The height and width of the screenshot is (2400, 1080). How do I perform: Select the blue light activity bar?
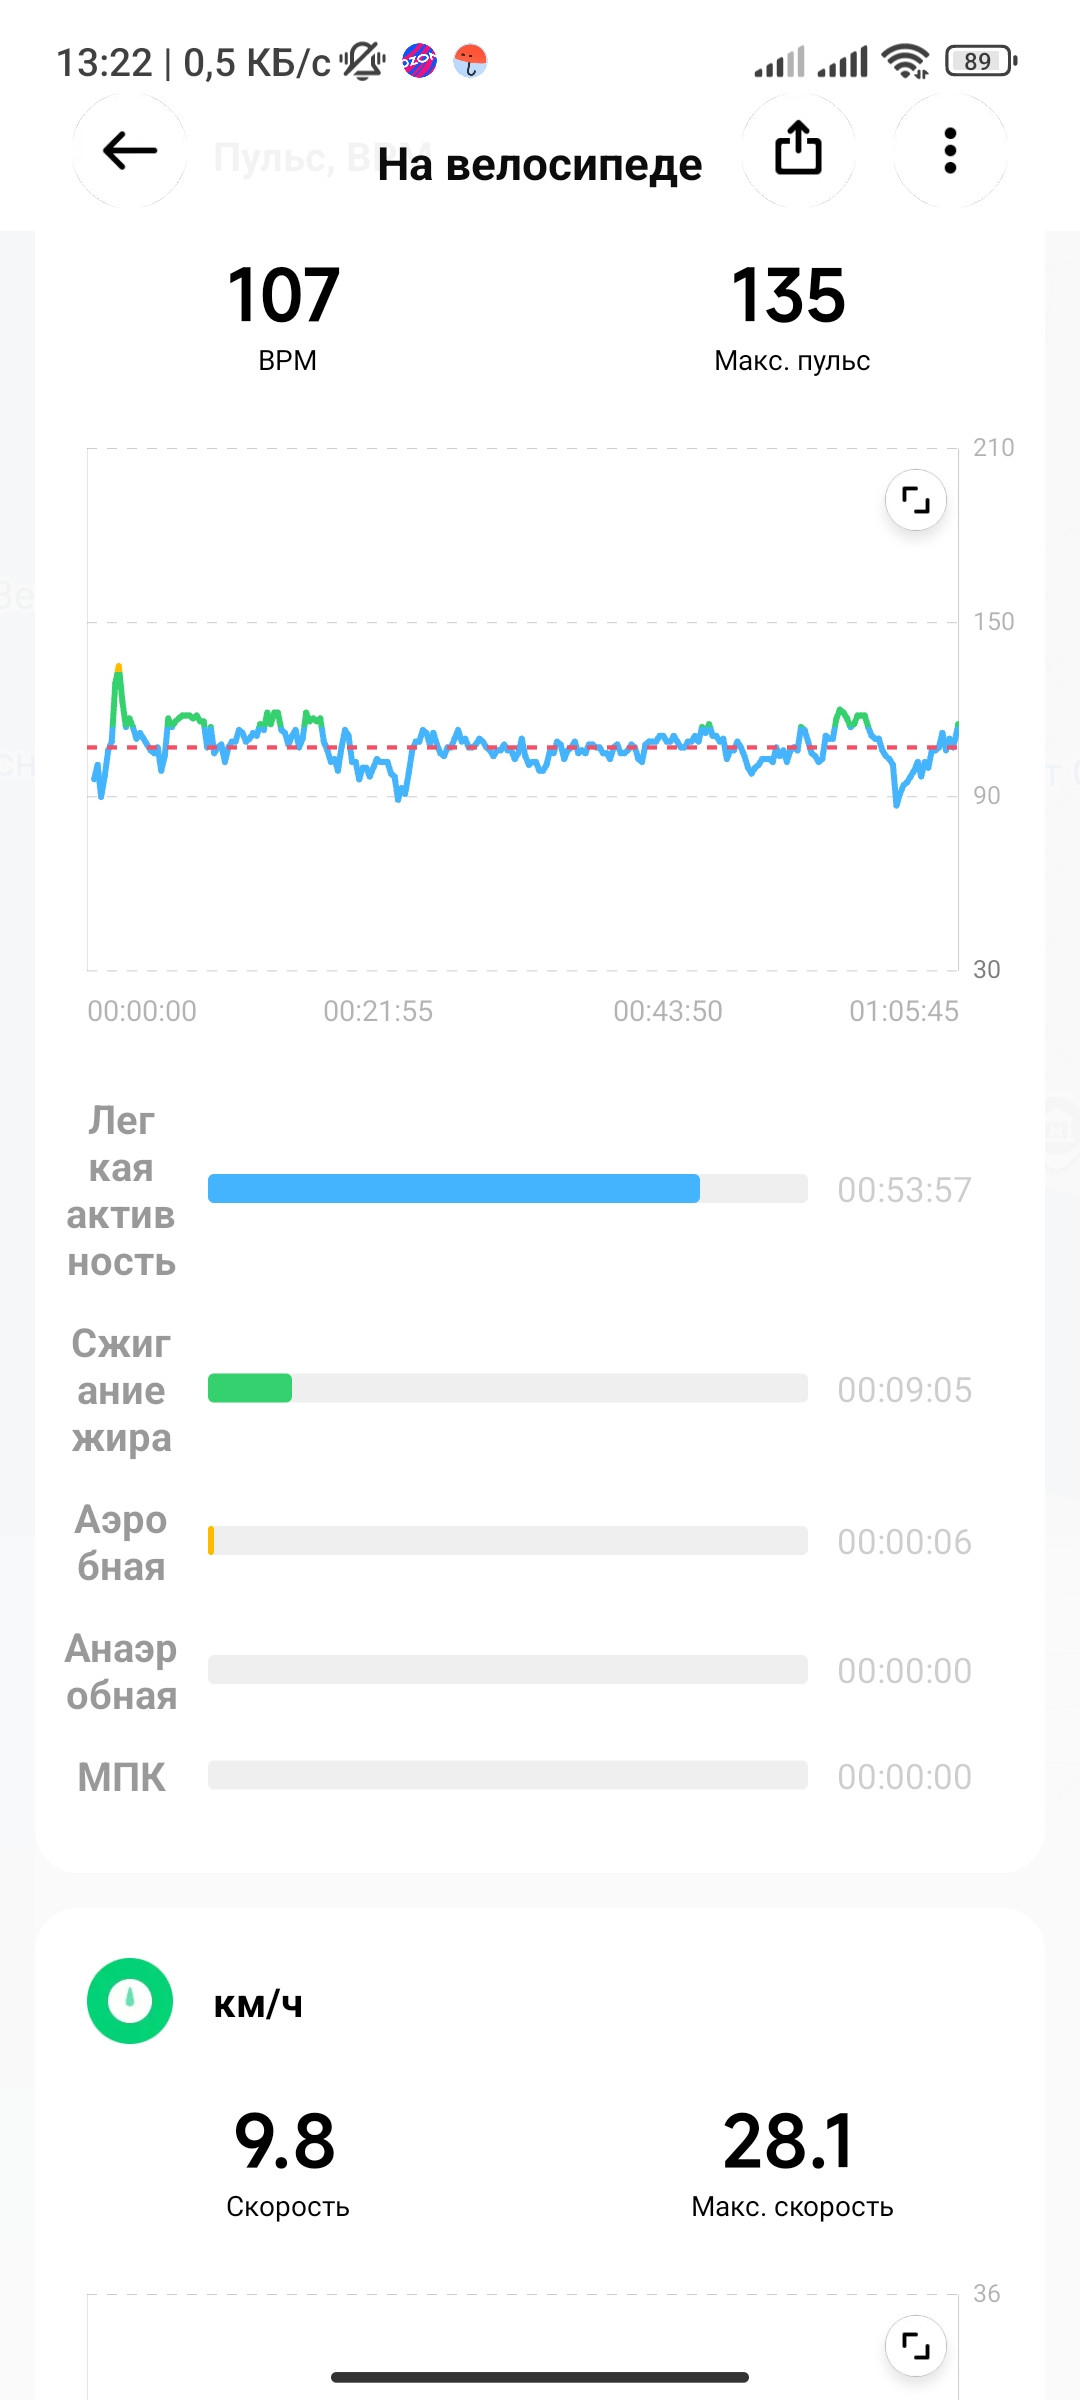(454, 1188)
